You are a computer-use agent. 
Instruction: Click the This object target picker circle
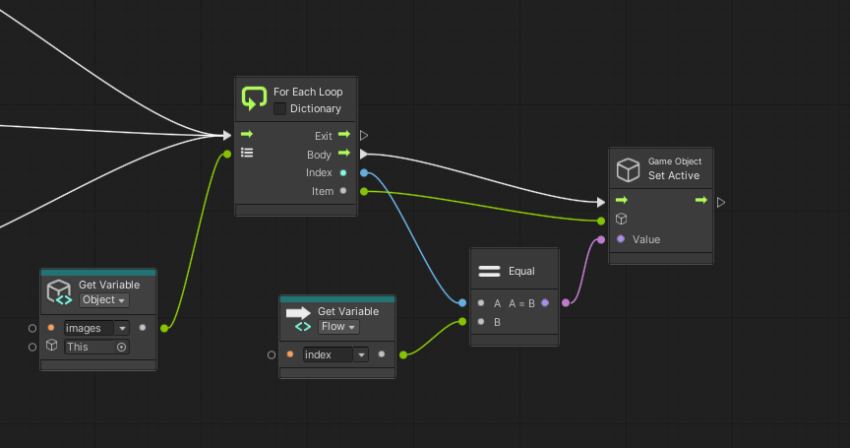point(121,347)
